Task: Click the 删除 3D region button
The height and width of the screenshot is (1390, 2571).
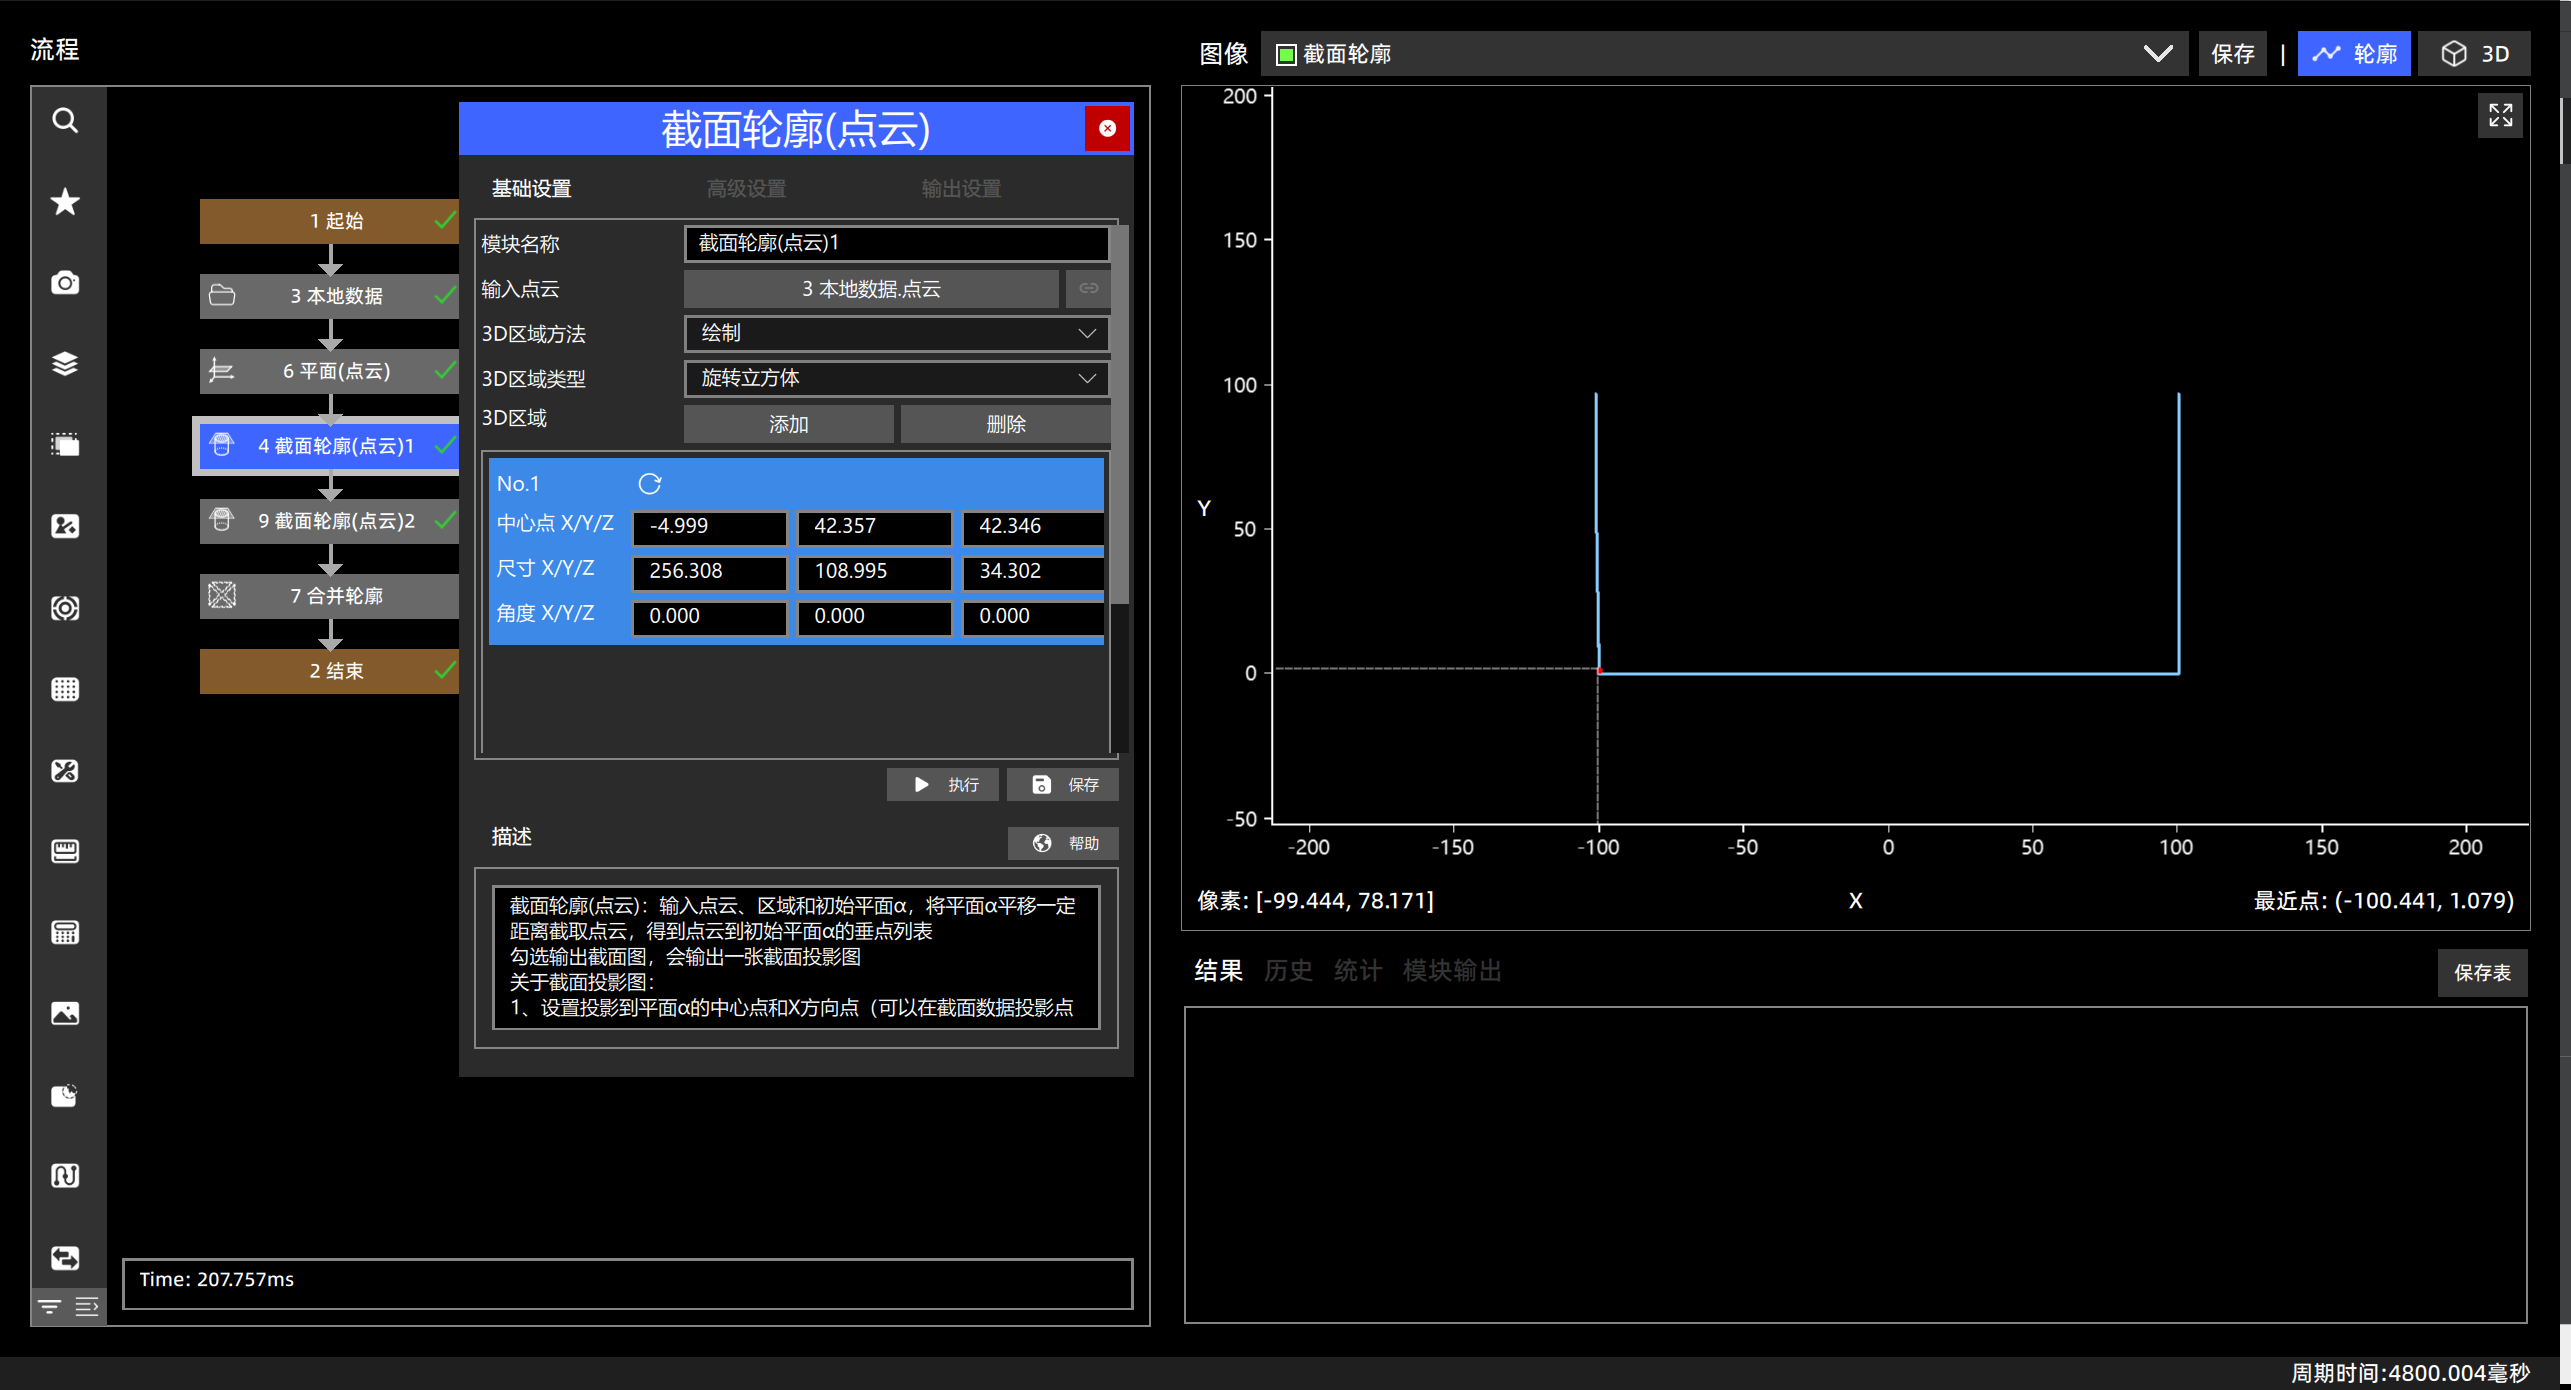Action: point(1005,424)
